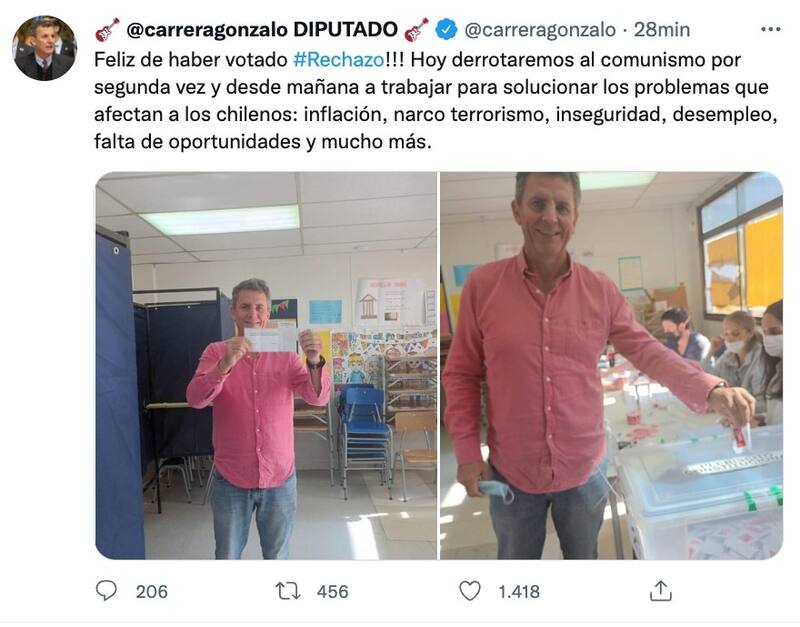Screen dimensions: 800x627
Task: Click the guitar emoji before the name
Action: [x=107, y=30]
